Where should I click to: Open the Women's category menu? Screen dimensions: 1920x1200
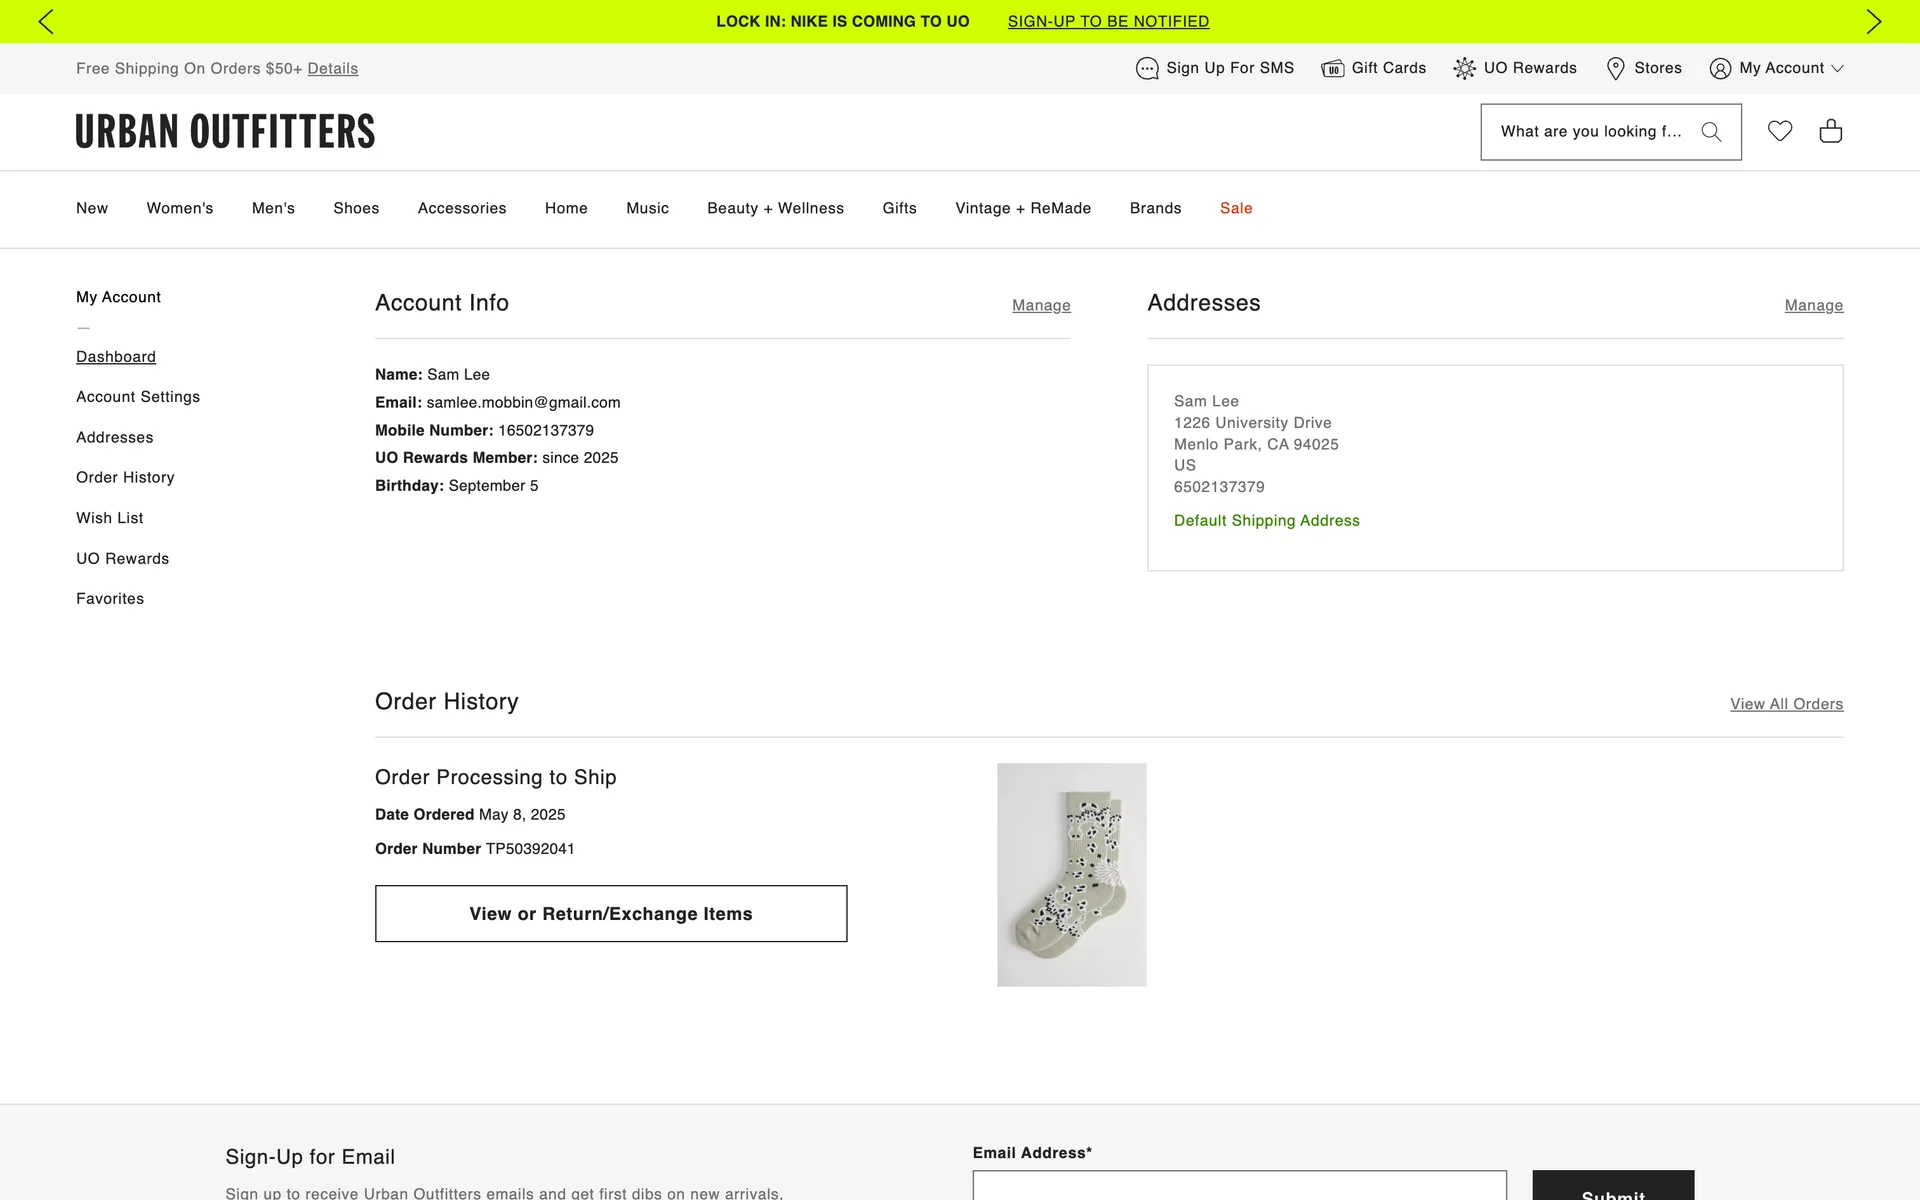[180, 208]
